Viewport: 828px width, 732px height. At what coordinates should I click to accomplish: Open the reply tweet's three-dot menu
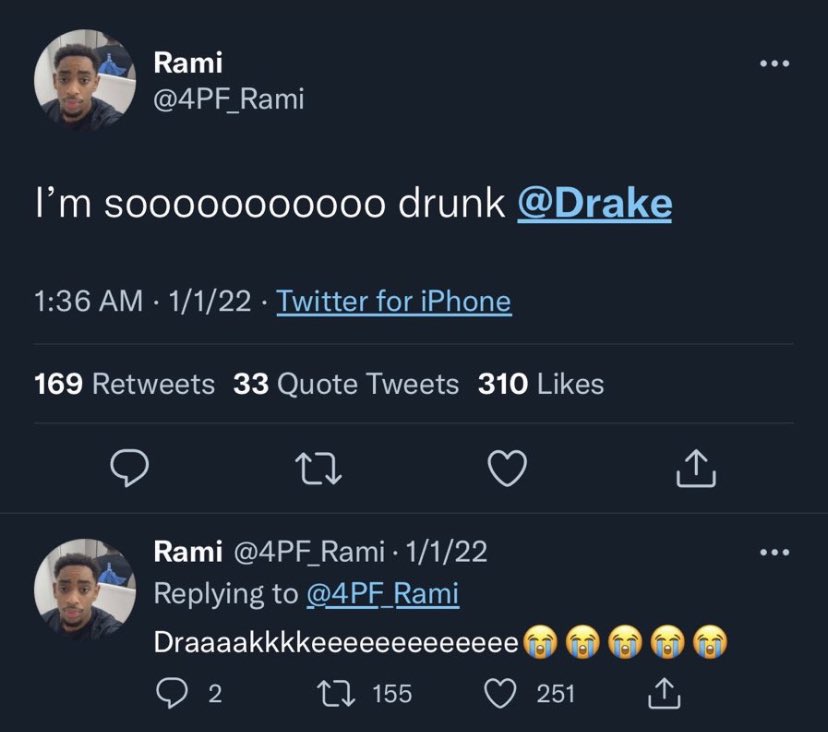(774, 552)
